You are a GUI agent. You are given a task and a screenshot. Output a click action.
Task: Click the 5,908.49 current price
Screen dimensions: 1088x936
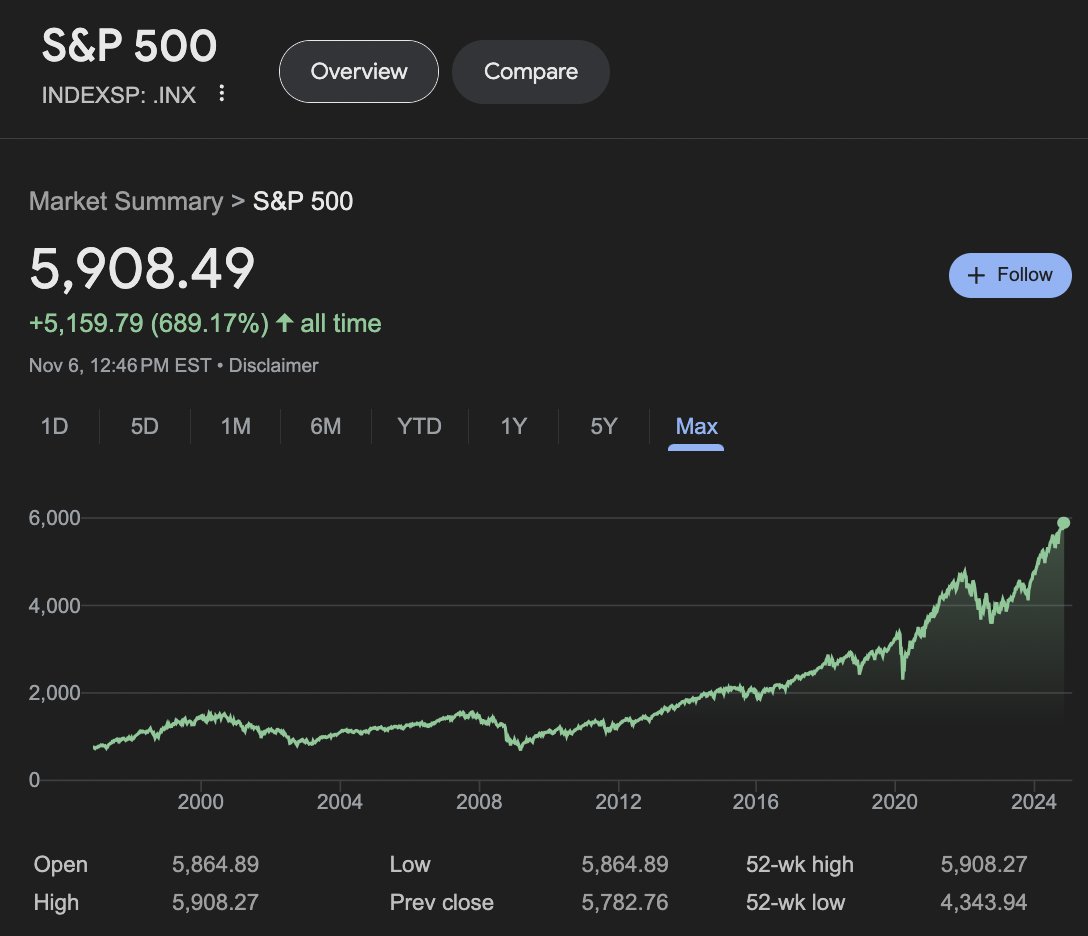point(142,269)
